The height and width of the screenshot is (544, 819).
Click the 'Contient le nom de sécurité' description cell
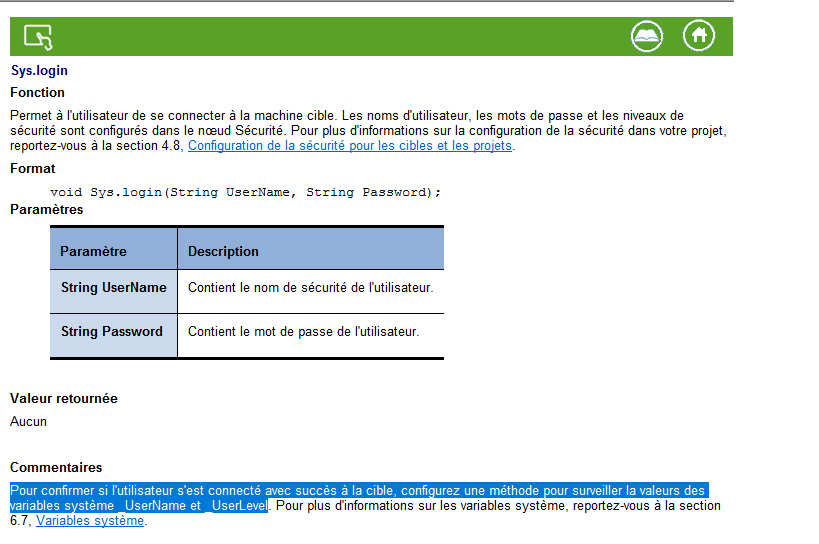click(x=310, y=288)
